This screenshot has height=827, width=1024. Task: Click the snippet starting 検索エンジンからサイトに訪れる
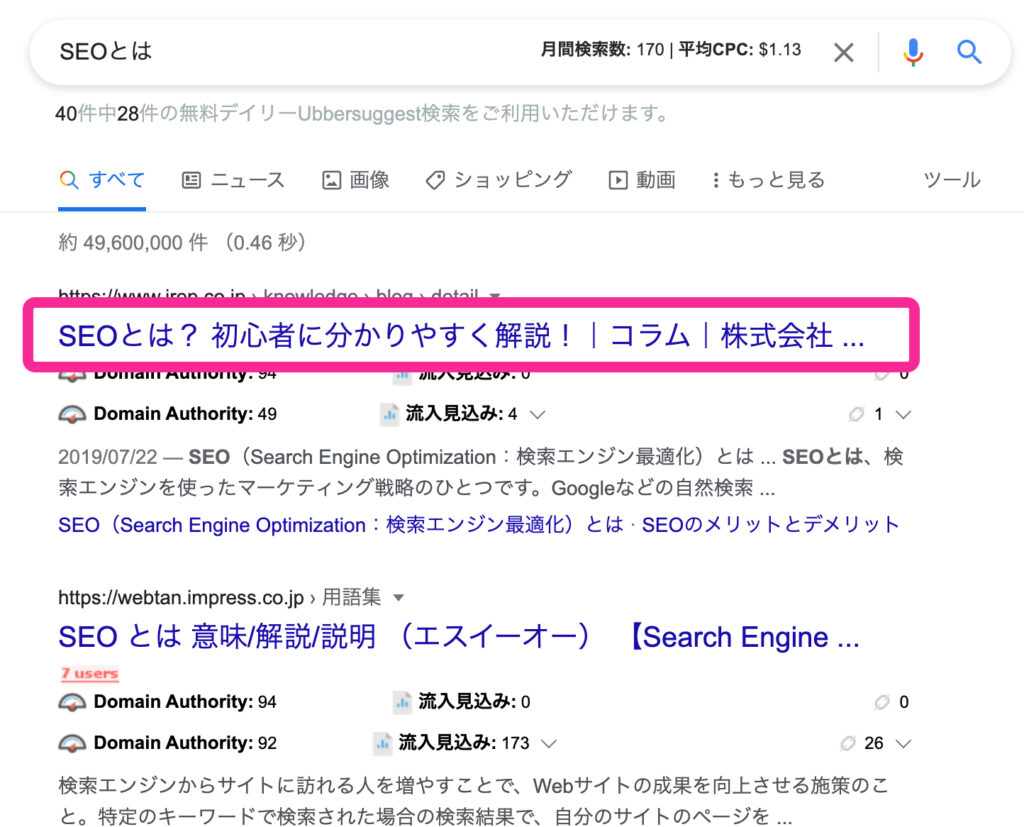473,801
